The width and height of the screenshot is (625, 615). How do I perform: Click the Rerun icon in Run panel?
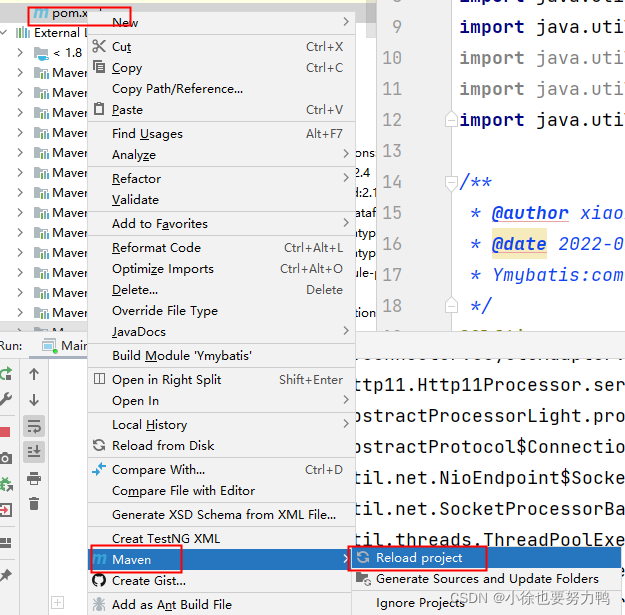click(6, 374)
